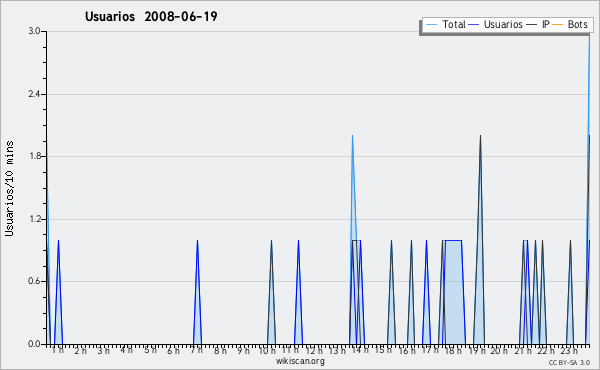Click the light blue Total legend line
Viewport: 600px width, 370px height.
pyautogui.click(x=431, y=25)
